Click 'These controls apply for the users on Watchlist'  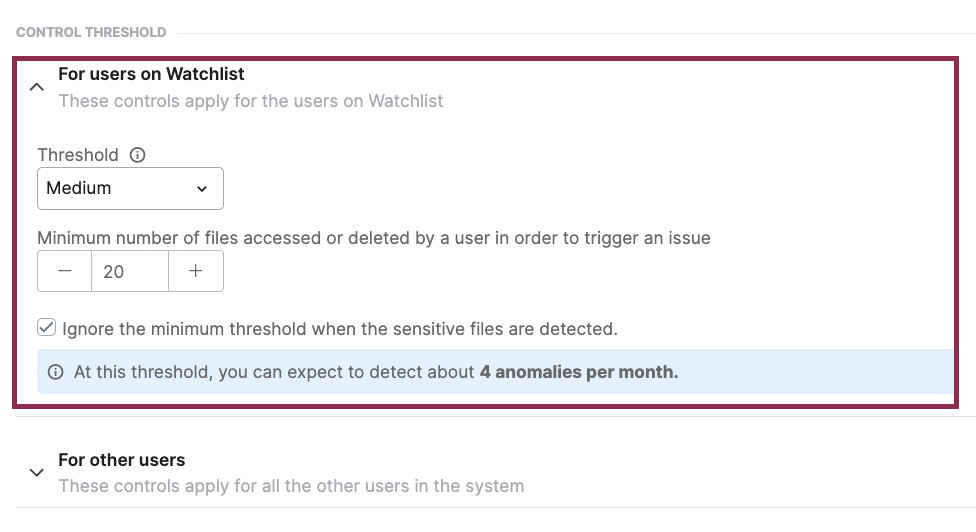click(251, 101)
